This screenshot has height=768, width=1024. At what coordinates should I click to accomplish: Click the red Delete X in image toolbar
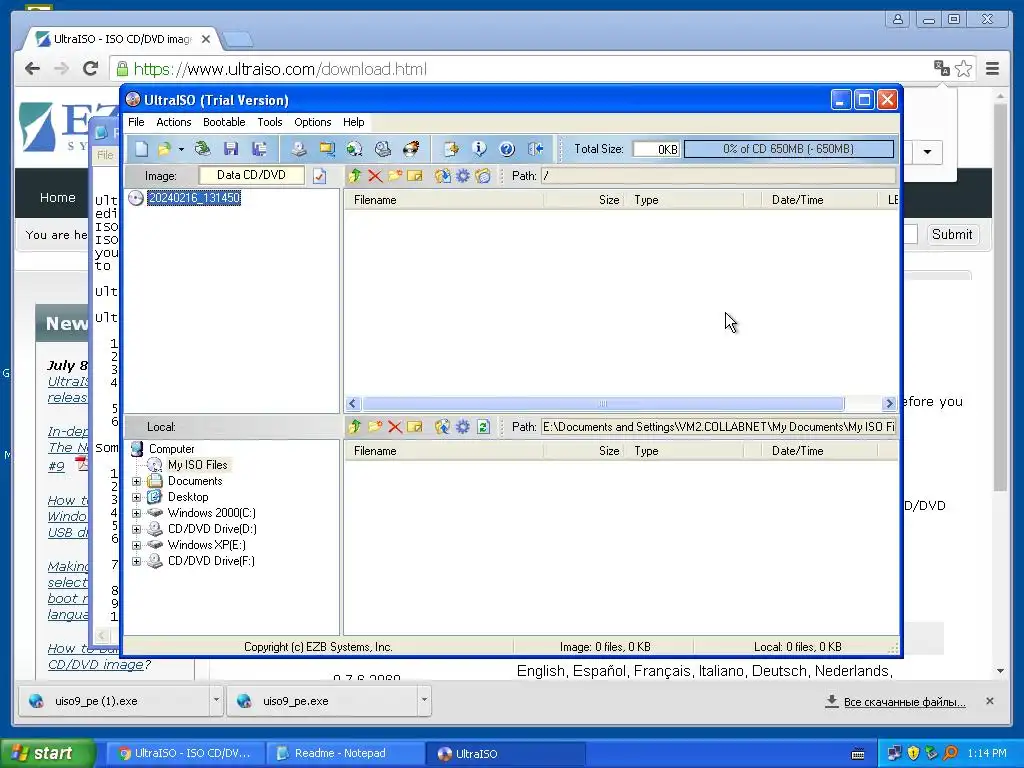(x=375, y=176)
